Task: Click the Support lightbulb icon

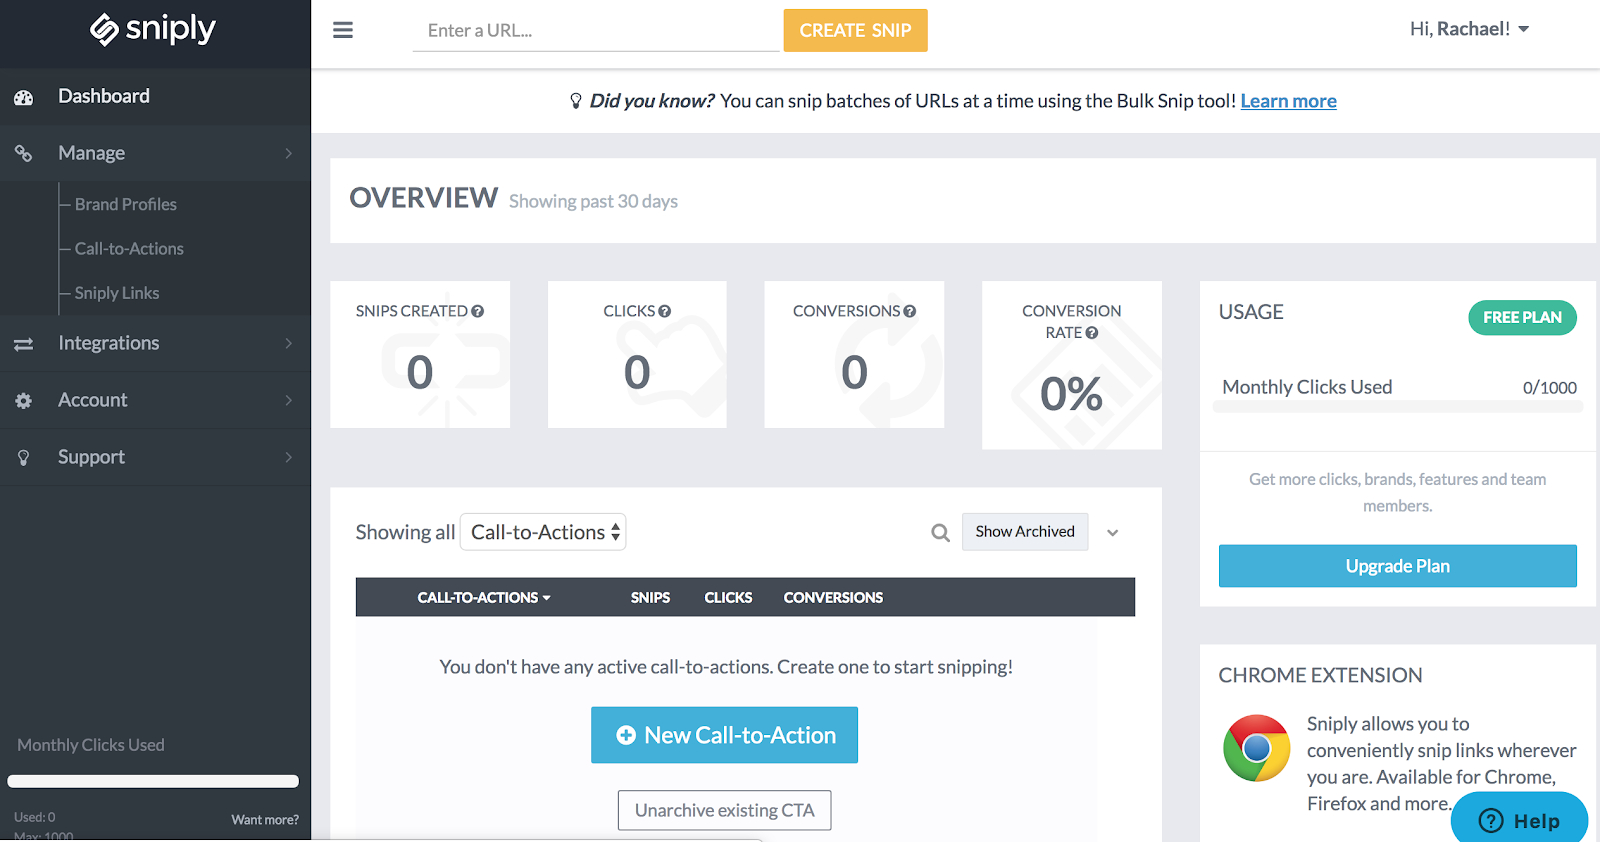Action: [x=24, y=457]
